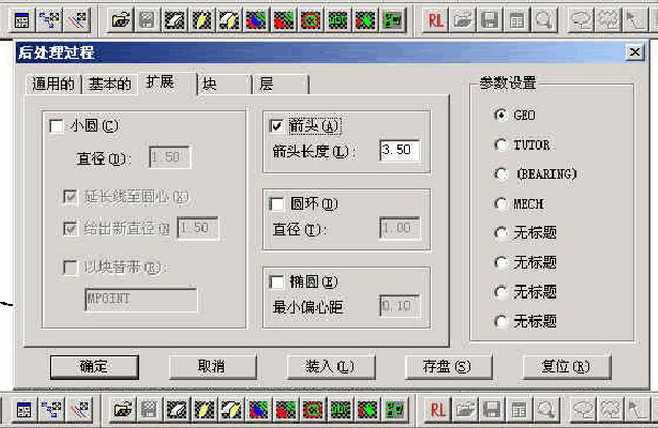Select the MECH radio button
The height and width of the screenshot is (428, 658).
501,204
